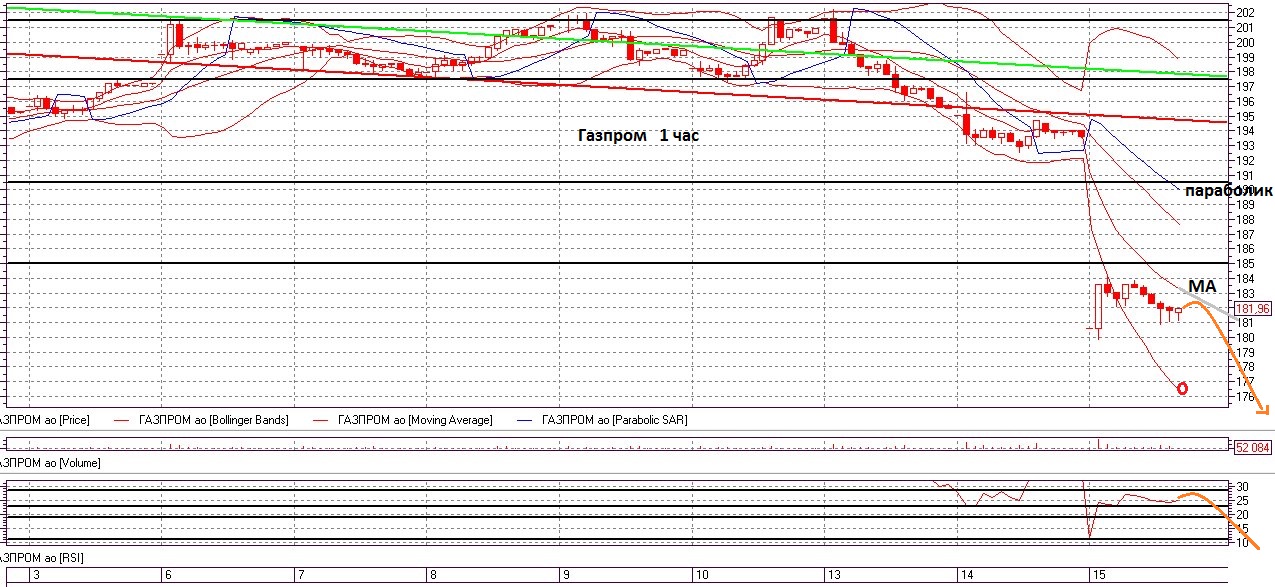Click RSI scale value 25

click(x=1244, y=501)
